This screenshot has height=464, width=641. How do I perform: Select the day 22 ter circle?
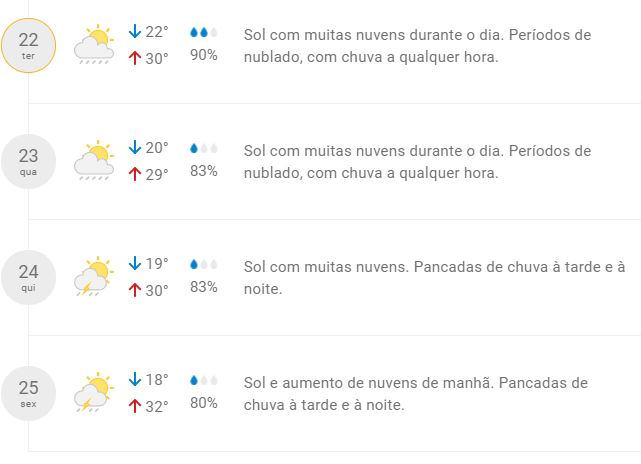[28, 45]
